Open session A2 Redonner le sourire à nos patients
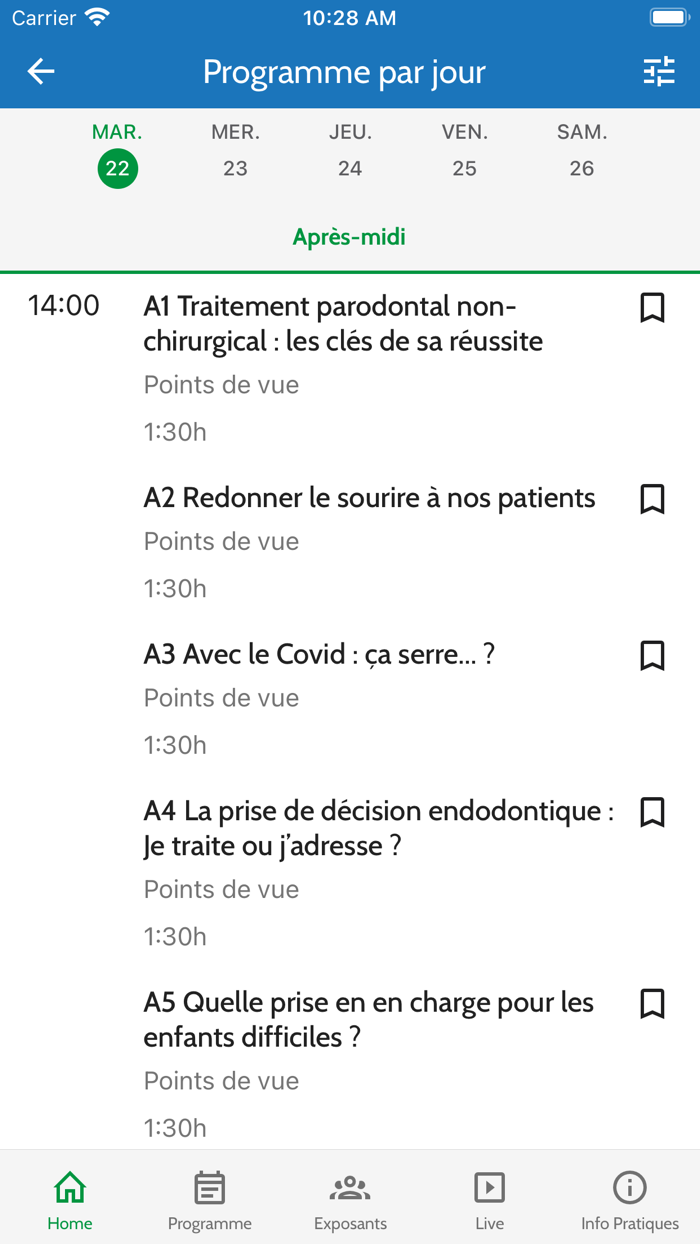Image resolution: width=700 pixels, height=1244 pixels. (369, 497)
